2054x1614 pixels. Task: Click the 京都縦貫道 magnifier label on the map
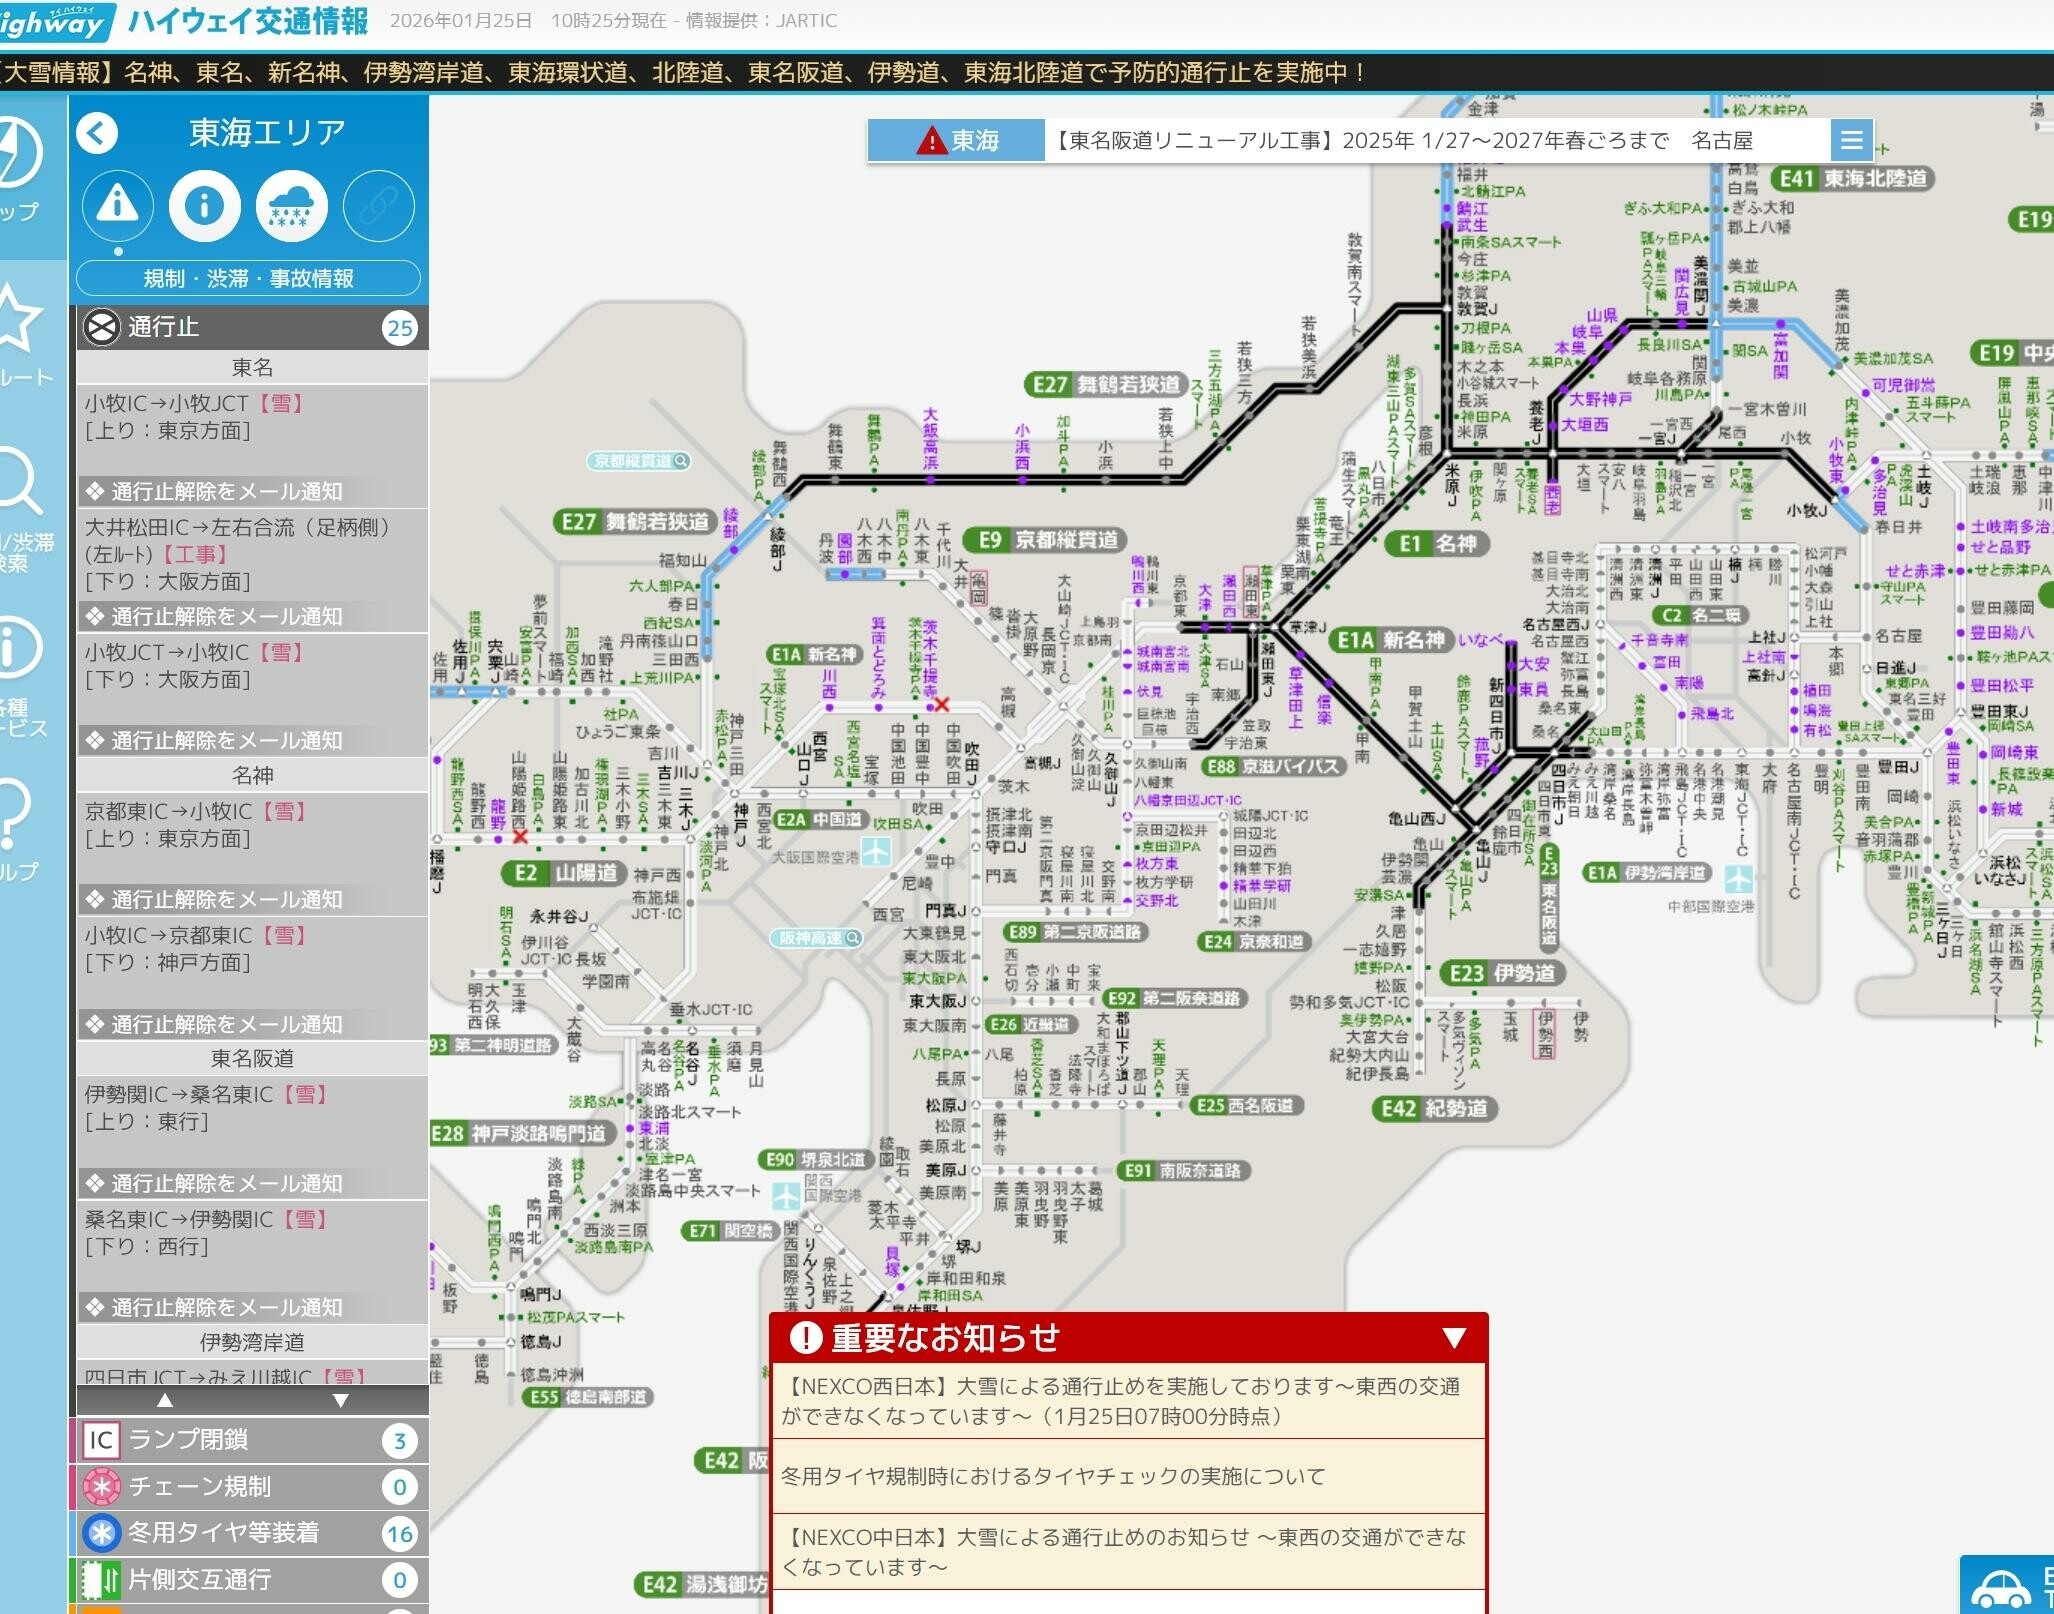(x=639, y=461)
